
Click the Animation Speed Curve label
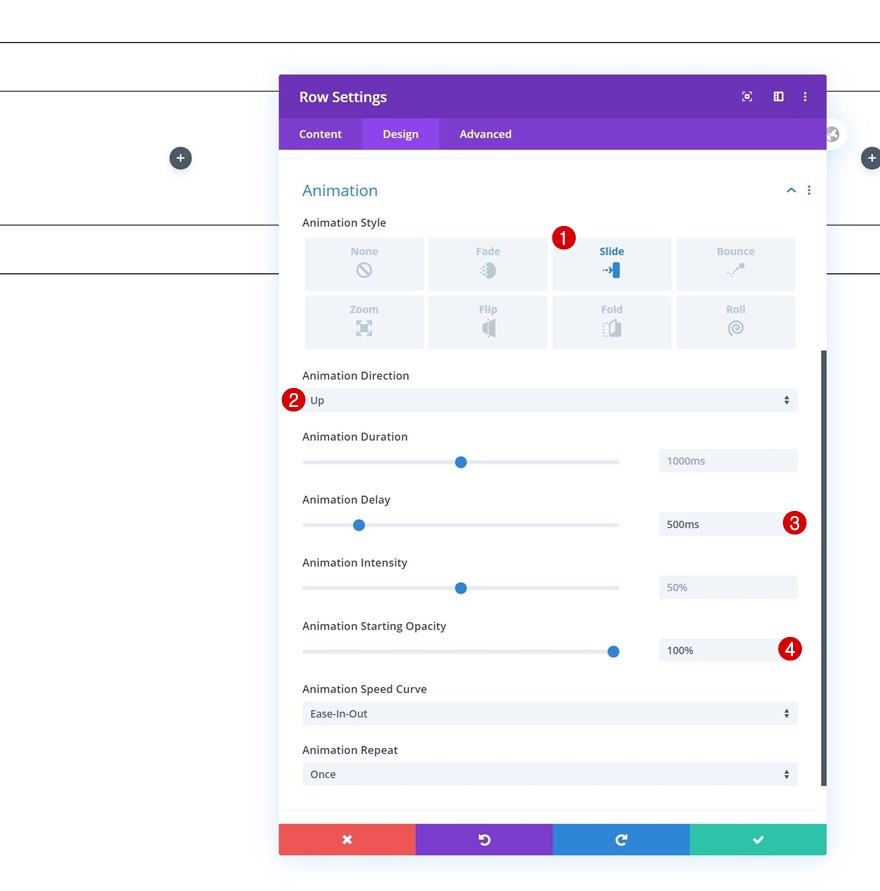click(365, 689)
